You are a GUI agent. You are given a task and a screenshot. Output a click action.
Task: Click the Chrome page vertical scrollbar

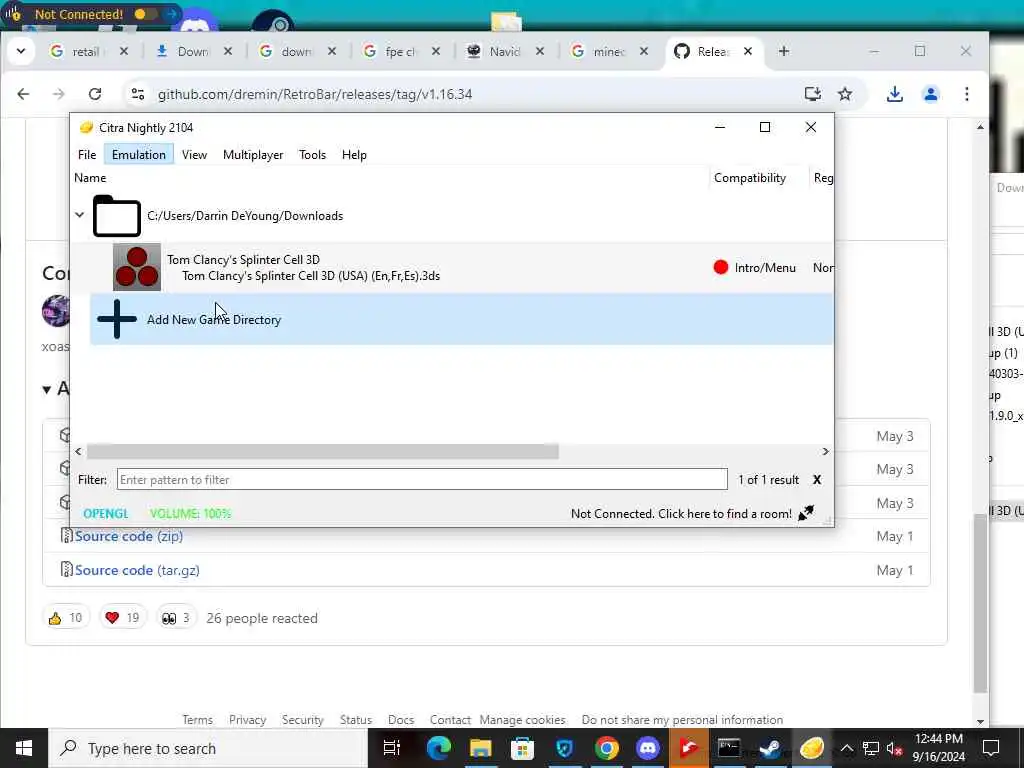pyautogui.click(x=980, y=603)
